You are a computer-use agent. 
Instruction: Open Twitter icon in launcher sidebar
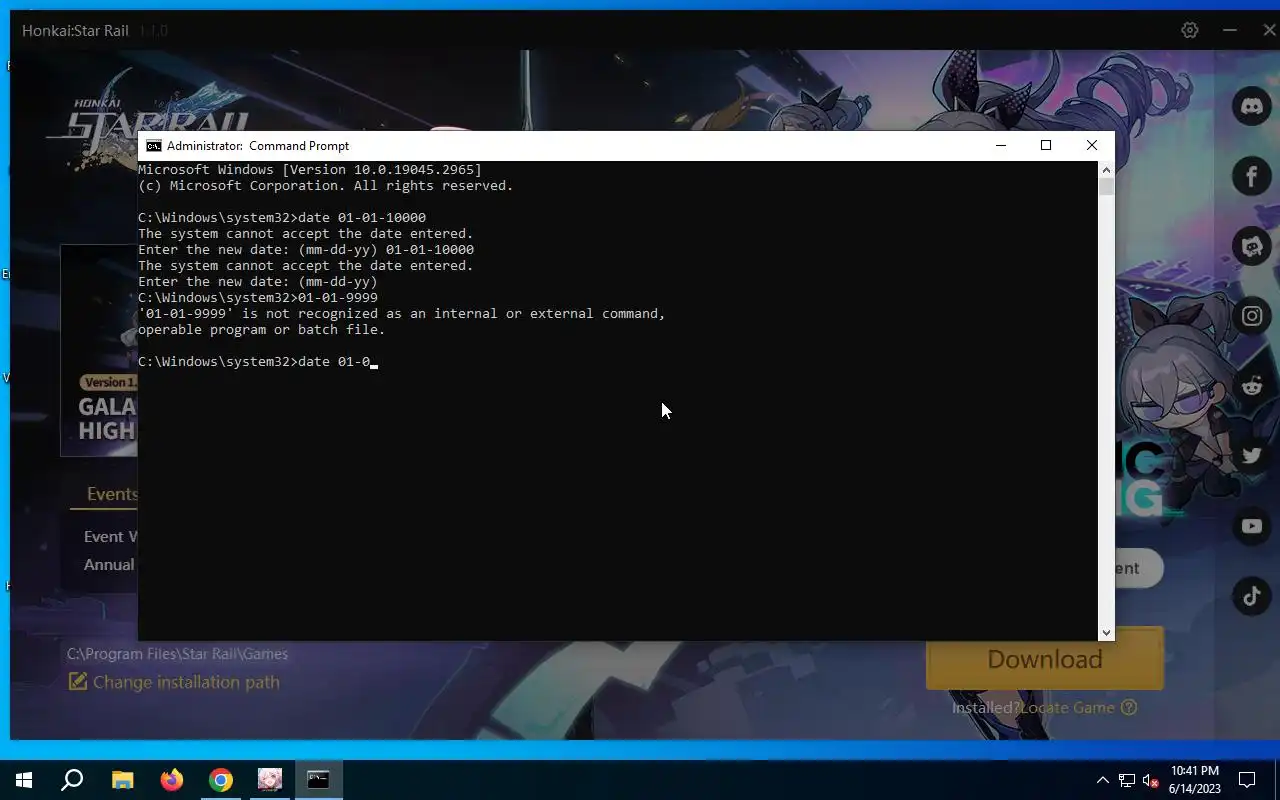click(1251, 456)
